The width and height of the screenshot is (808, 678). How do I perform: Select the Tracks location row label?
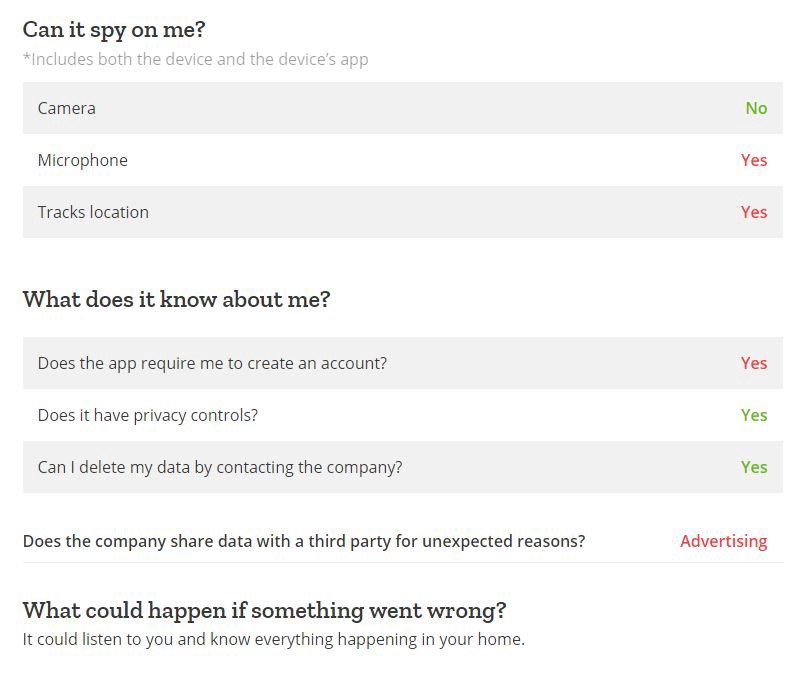pyautogui.click(x=93, y=212)
